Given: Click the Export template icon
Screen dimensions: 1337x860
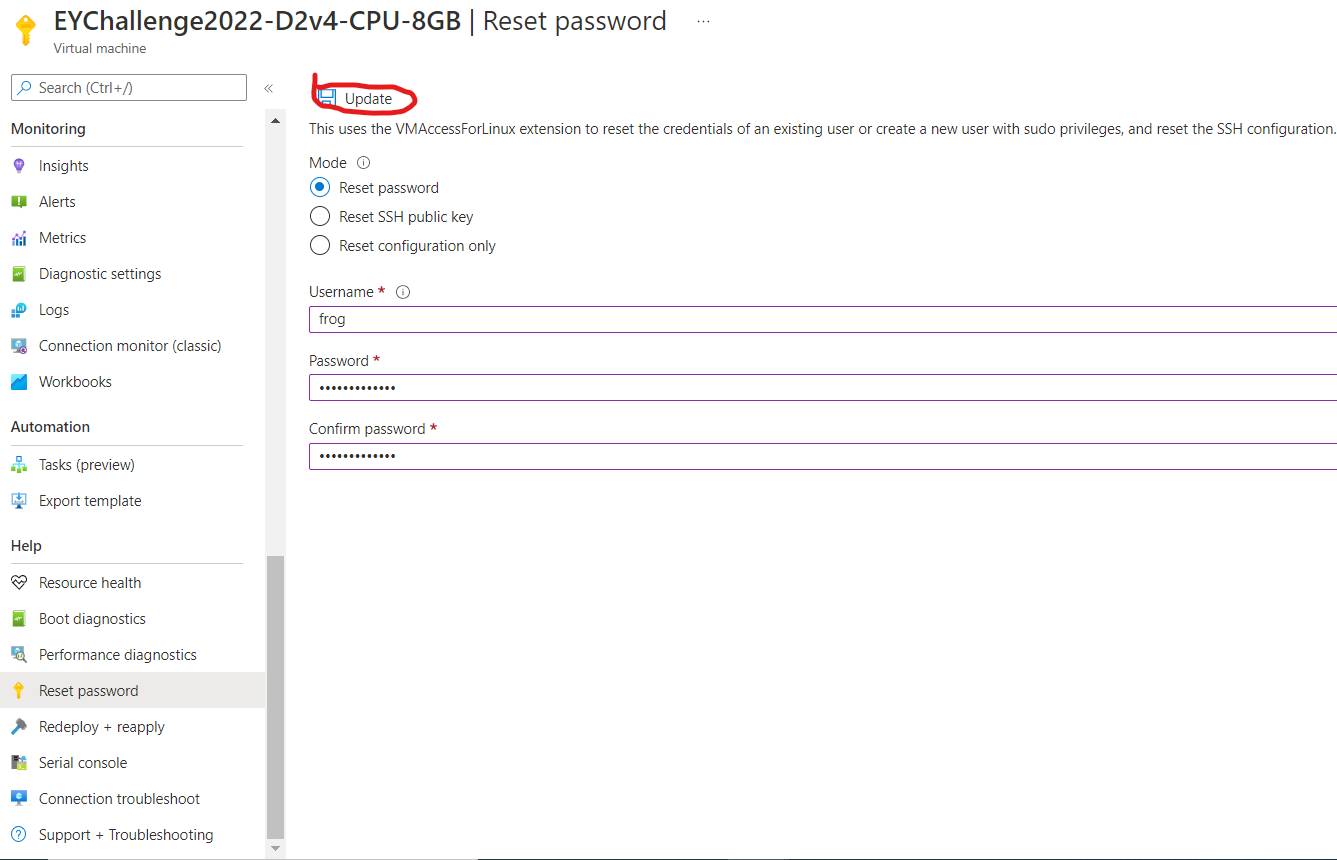Looking at the screenshot, I should [x=19, y=501].
